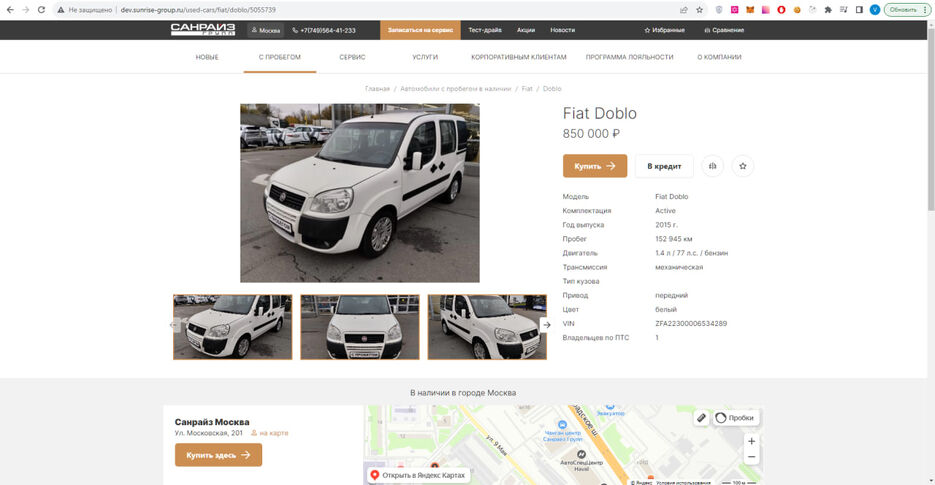This screenshot has height=485, width=935.
Task: Click the Главная breadcrumb
Action: click(x=377, y=88)
